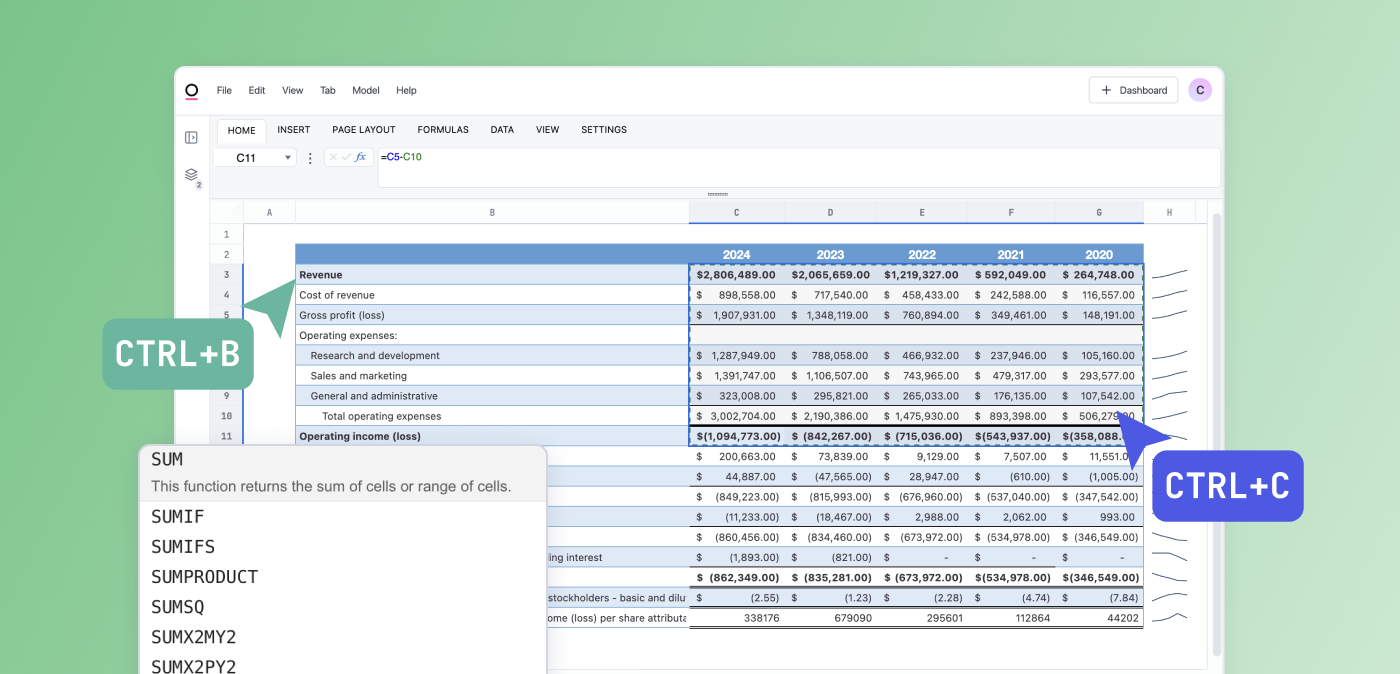Select the column D header
The width and height of the screenshot is (1400, 674).
(x=830, y=212)
